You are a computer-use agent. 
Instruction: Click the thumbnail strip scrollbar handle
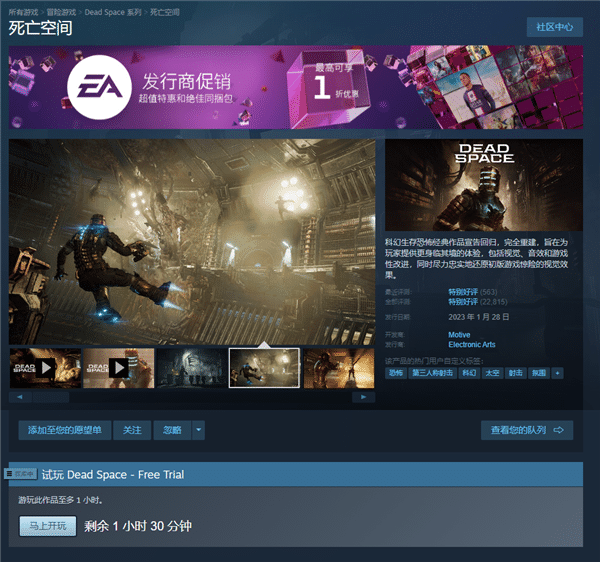(x=51, y=397)
